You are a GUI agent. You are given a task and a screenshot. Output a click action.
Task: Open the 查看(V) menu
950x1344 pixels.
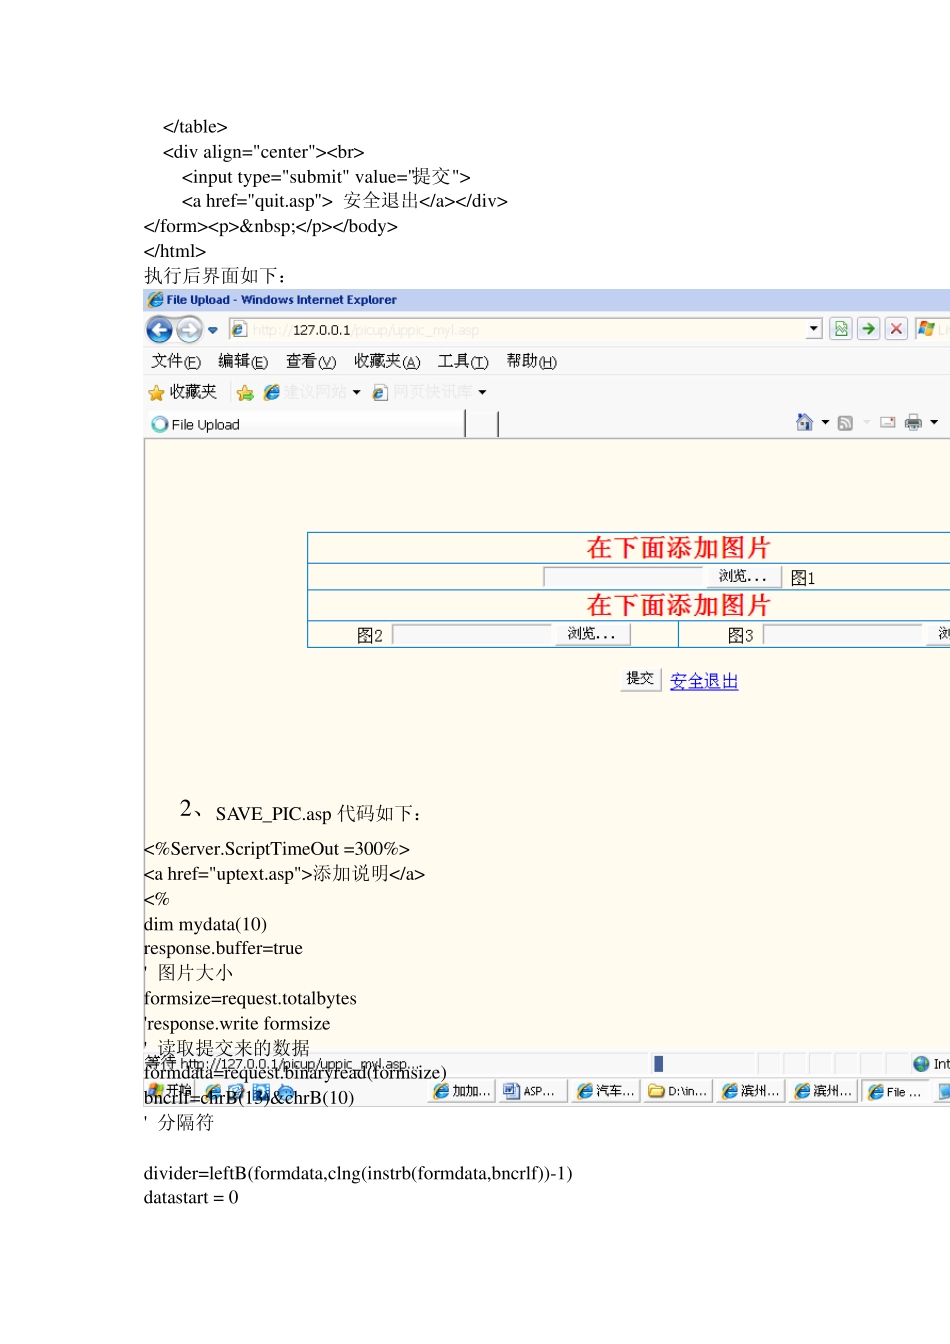click(311, 361)
